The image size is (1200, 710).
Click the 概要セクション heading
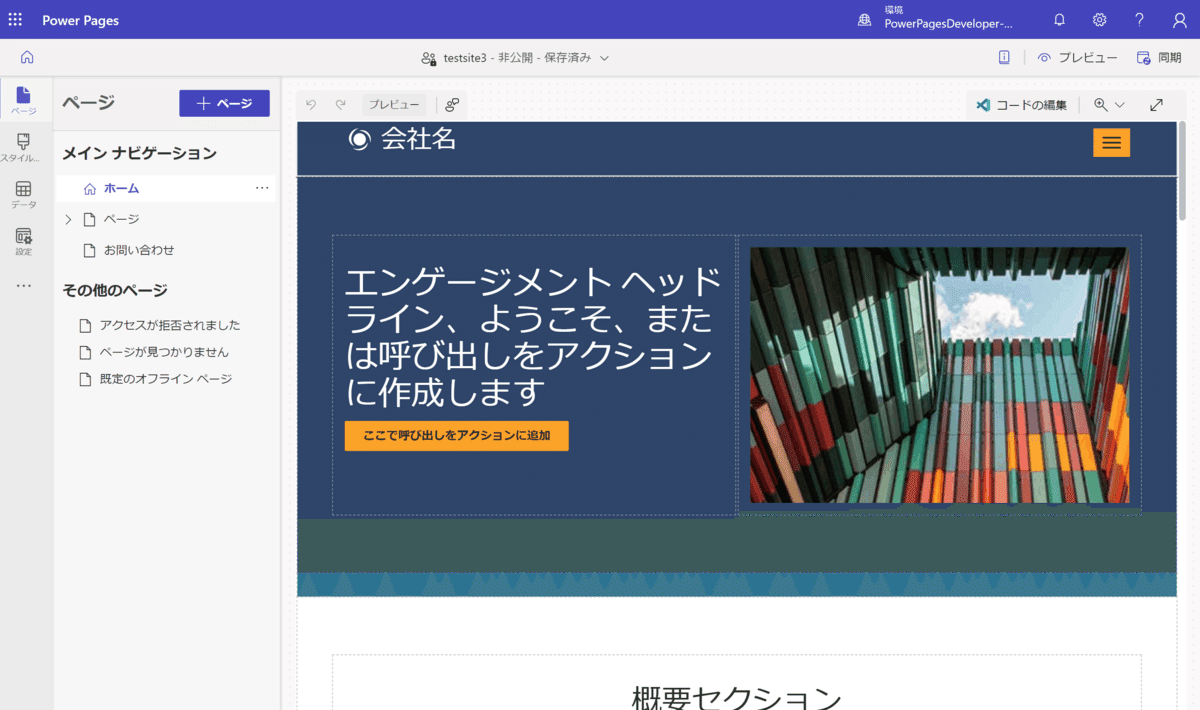736,697
